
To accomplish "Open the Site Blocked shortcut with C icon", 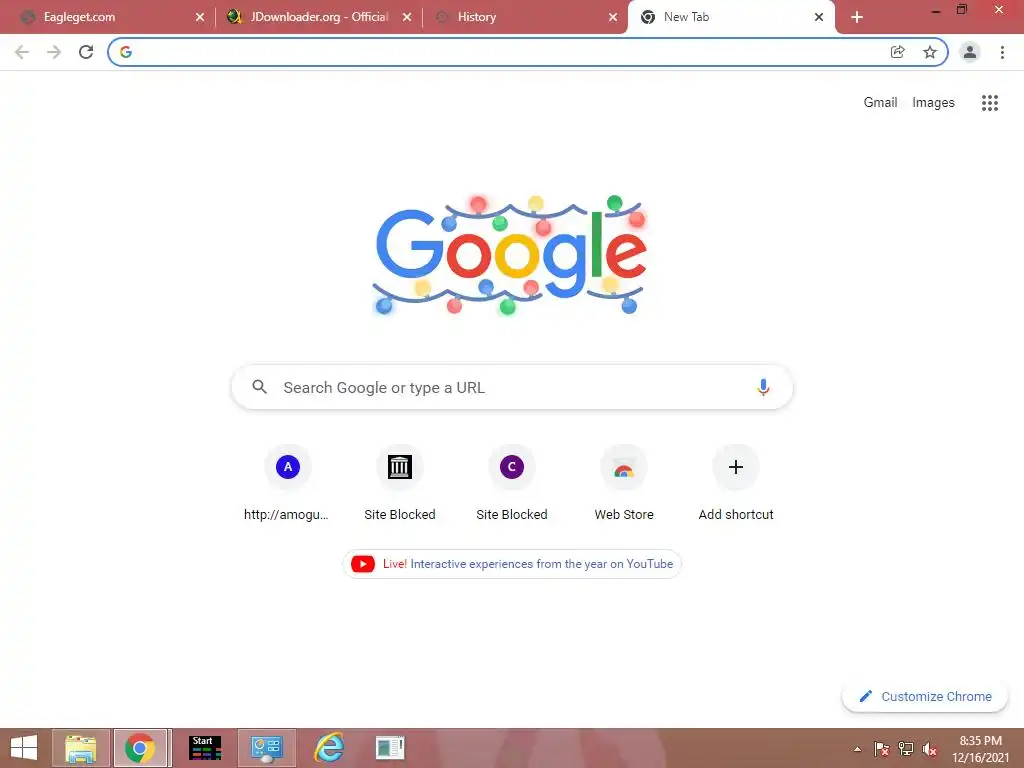I will 512,483.
